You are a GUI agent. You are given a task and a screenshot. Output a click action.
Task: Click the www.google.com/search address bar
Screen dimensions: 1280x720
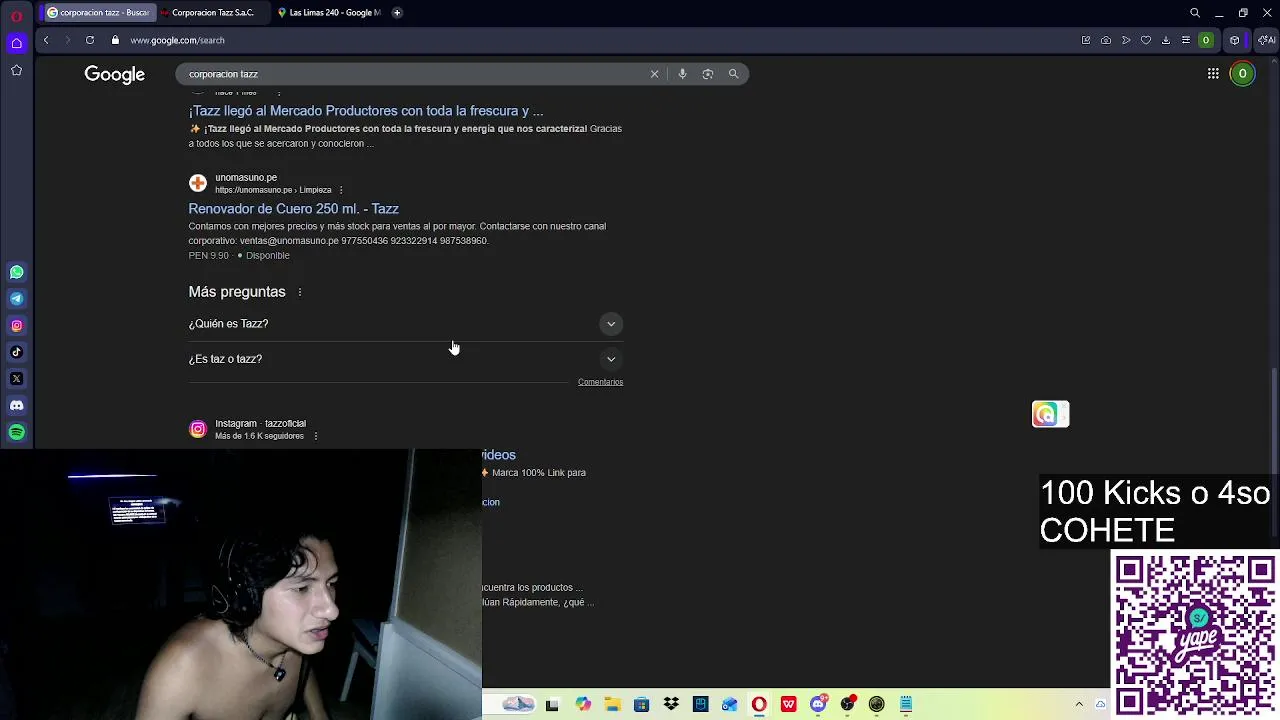click(x=177, y=40)
